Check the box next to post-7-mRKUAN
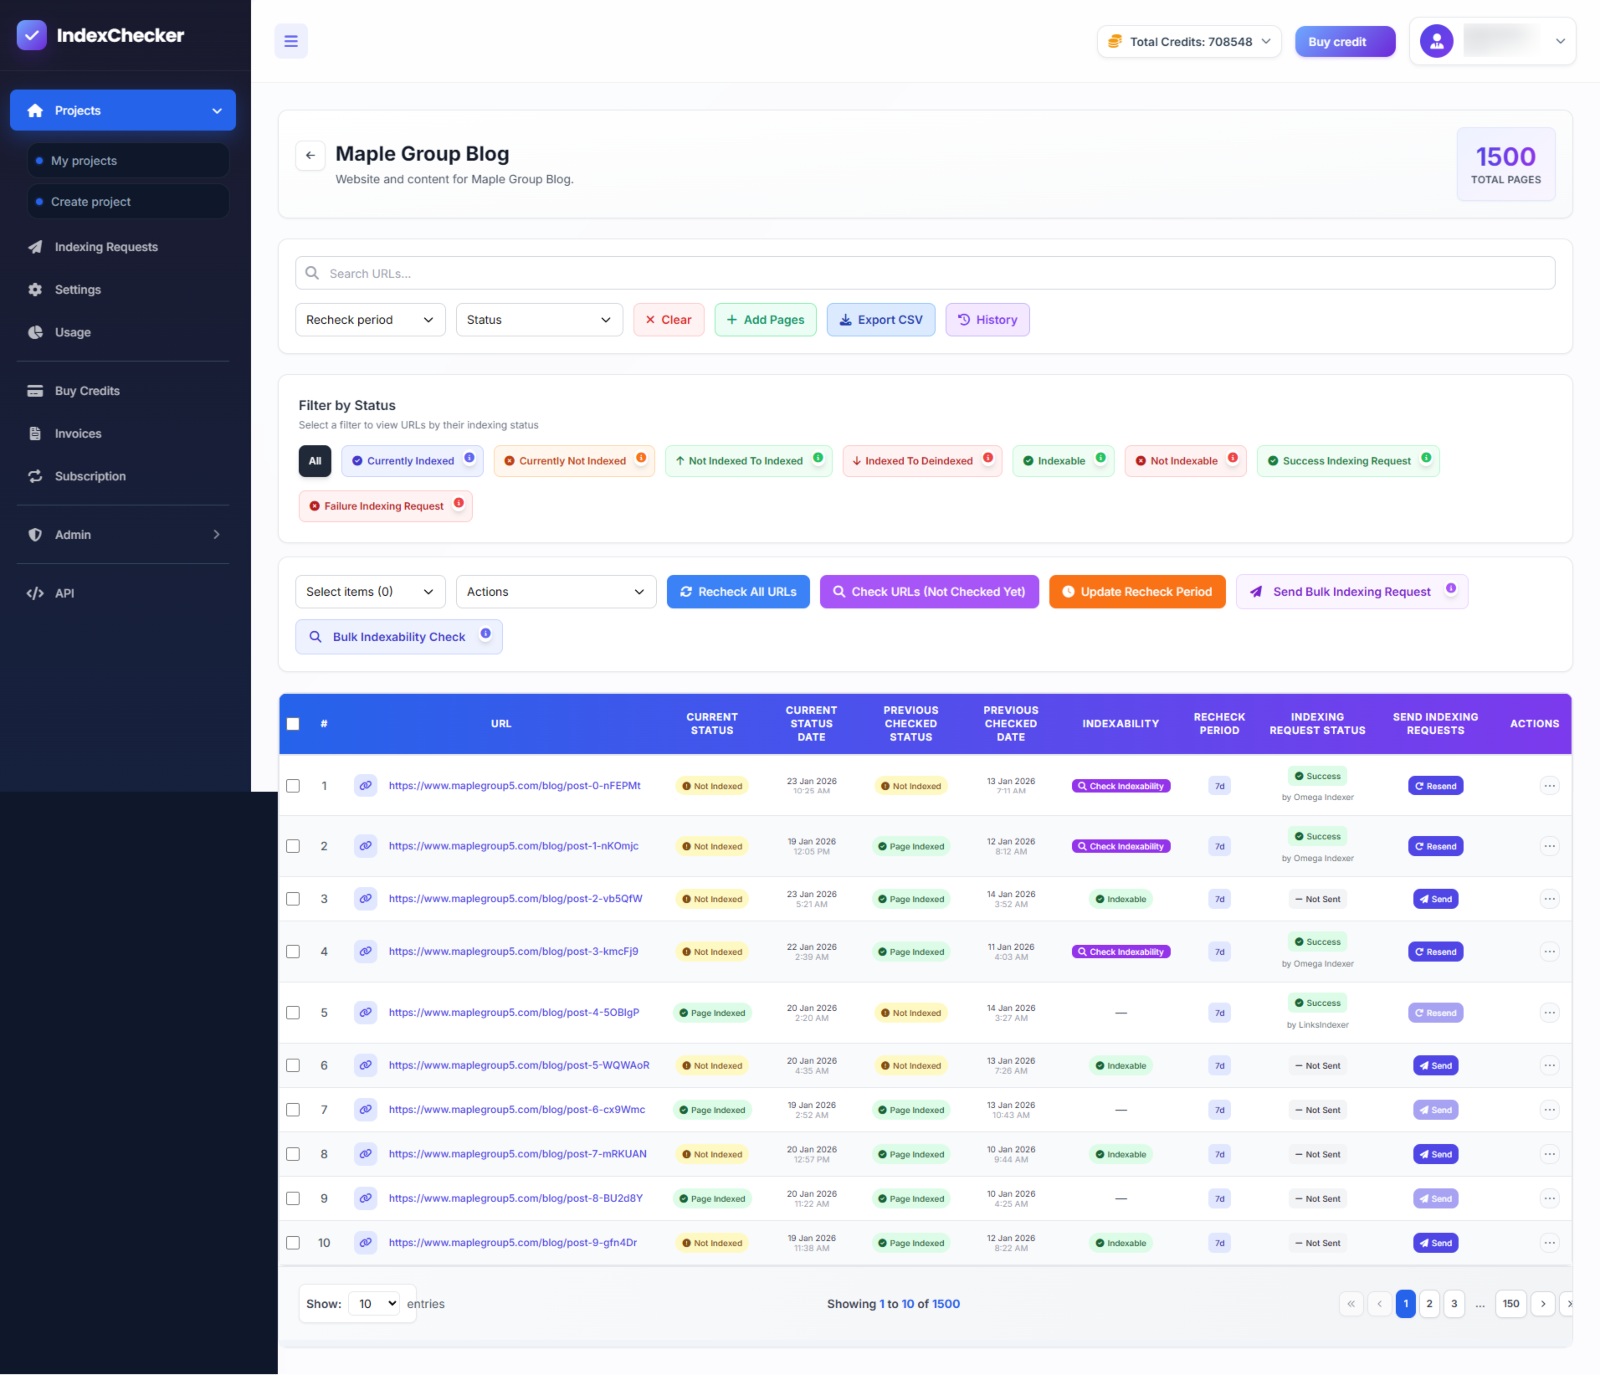Viewport: 1600px width, 1375px height. (293, 1153)
